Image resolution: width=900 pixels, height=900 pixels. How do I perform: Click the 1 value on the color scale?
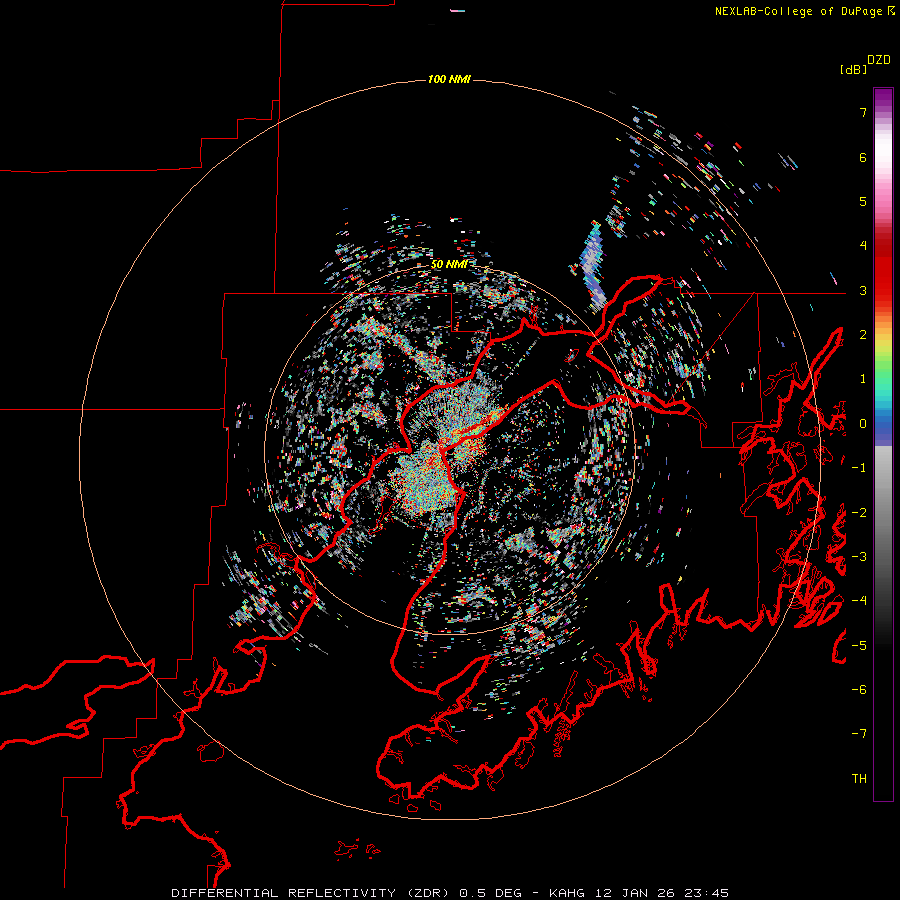point(863,379)
